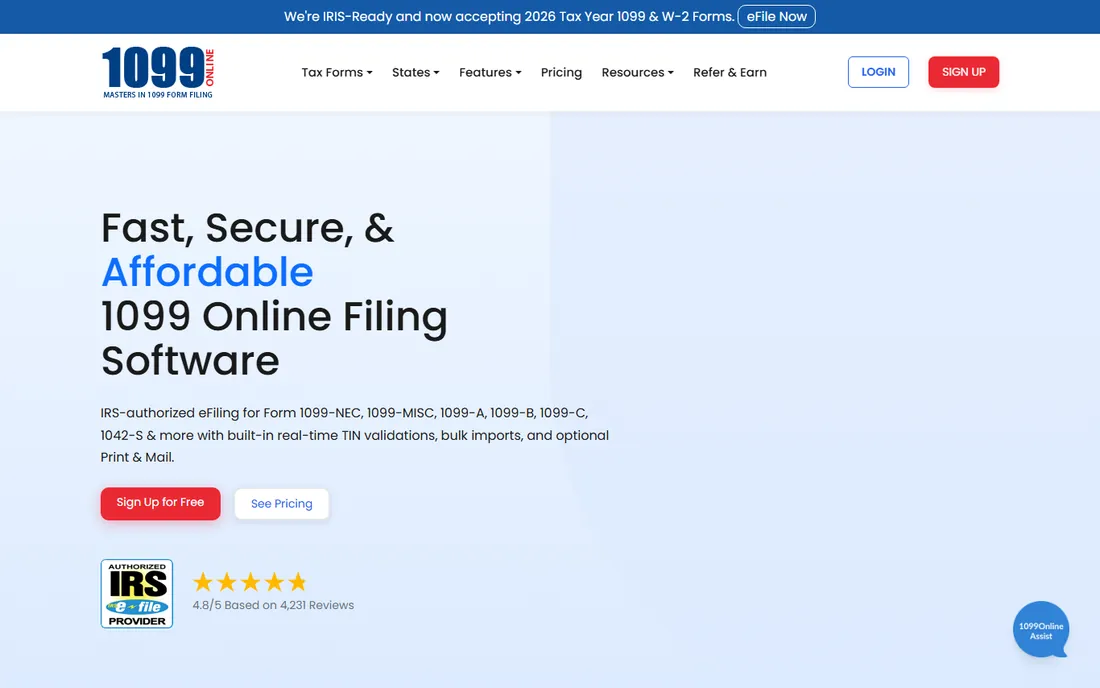Expand the States dropdown menu
1100x688 pixels.
coord(415,72)
